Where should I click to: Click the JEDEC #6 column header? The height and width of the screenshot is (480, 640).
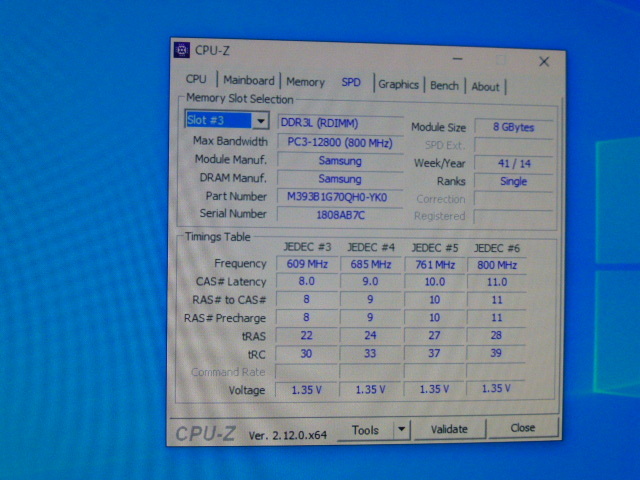[497, 248]
